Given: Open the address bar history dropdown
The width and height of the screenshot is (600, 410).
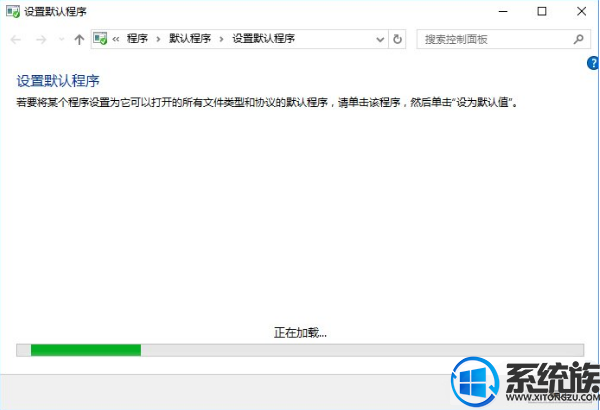Looking at the screenshot, I should point(380,39).
